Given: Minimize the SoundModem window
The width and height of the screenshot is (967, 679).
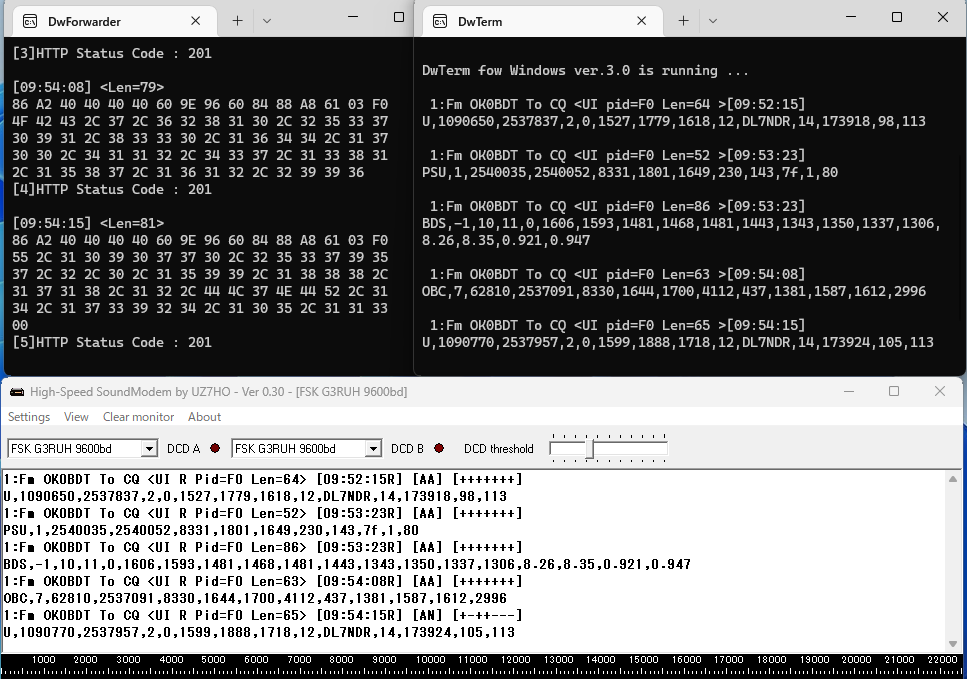Looking at the screenshot, I should click(849, 392).
